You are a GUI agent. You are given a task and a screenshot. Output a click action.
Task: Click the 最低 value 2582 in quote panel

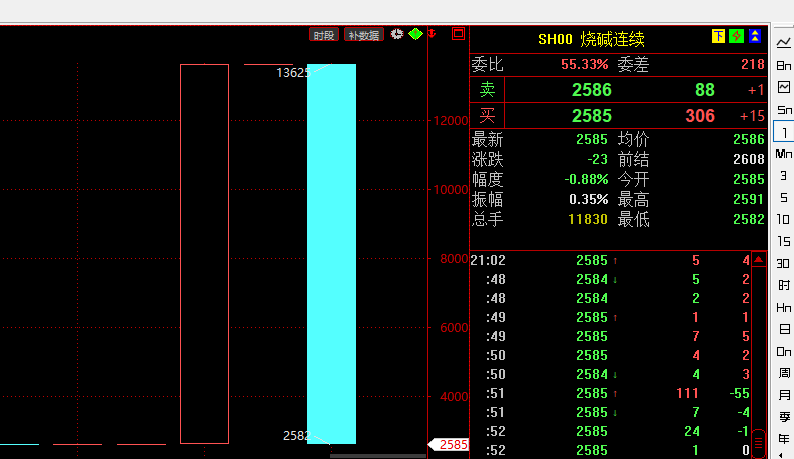pyautogui.click(x=748, y=219)
